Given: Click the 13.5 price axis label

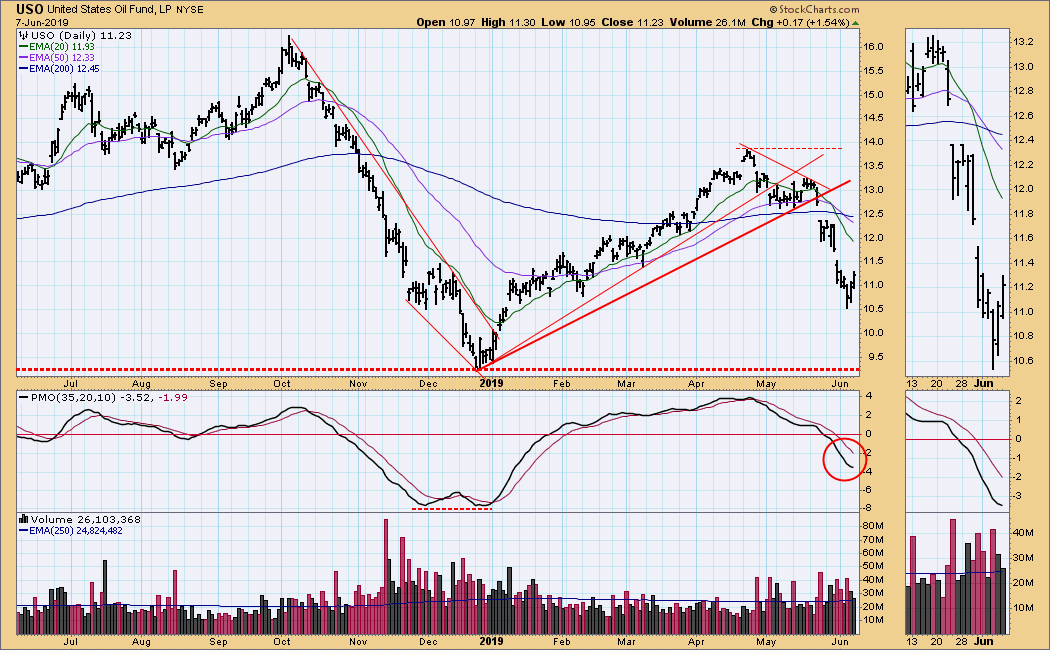Looking at the screenshot, I should click(874, 166).
